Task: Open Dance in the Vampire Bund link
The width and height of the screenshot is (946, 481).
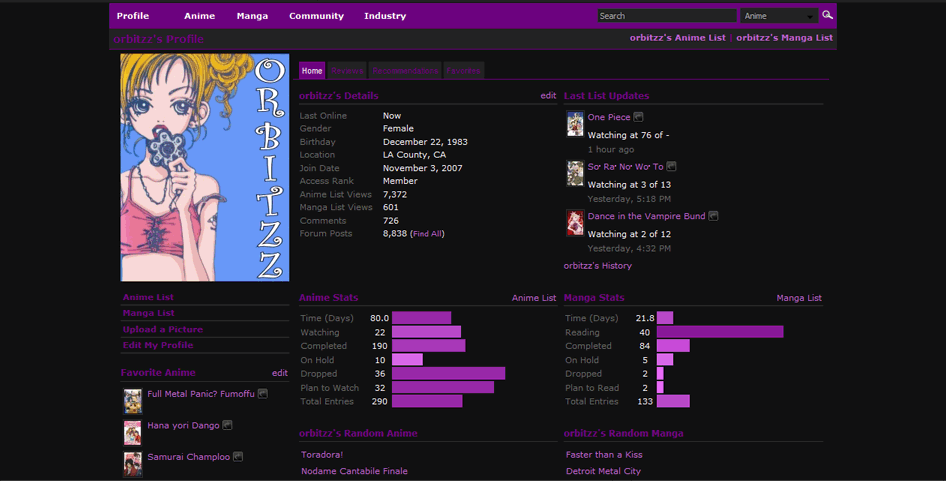Action: 647,216
